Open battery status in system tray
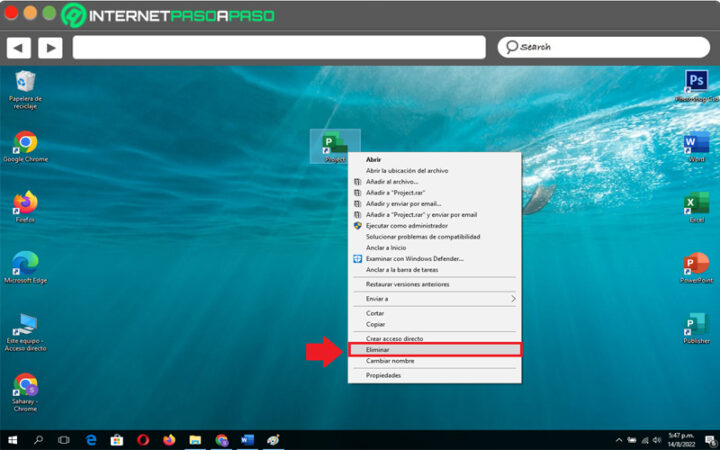This screenshot has width=720, height=450. pyautogui.click(x=632, y=440)
